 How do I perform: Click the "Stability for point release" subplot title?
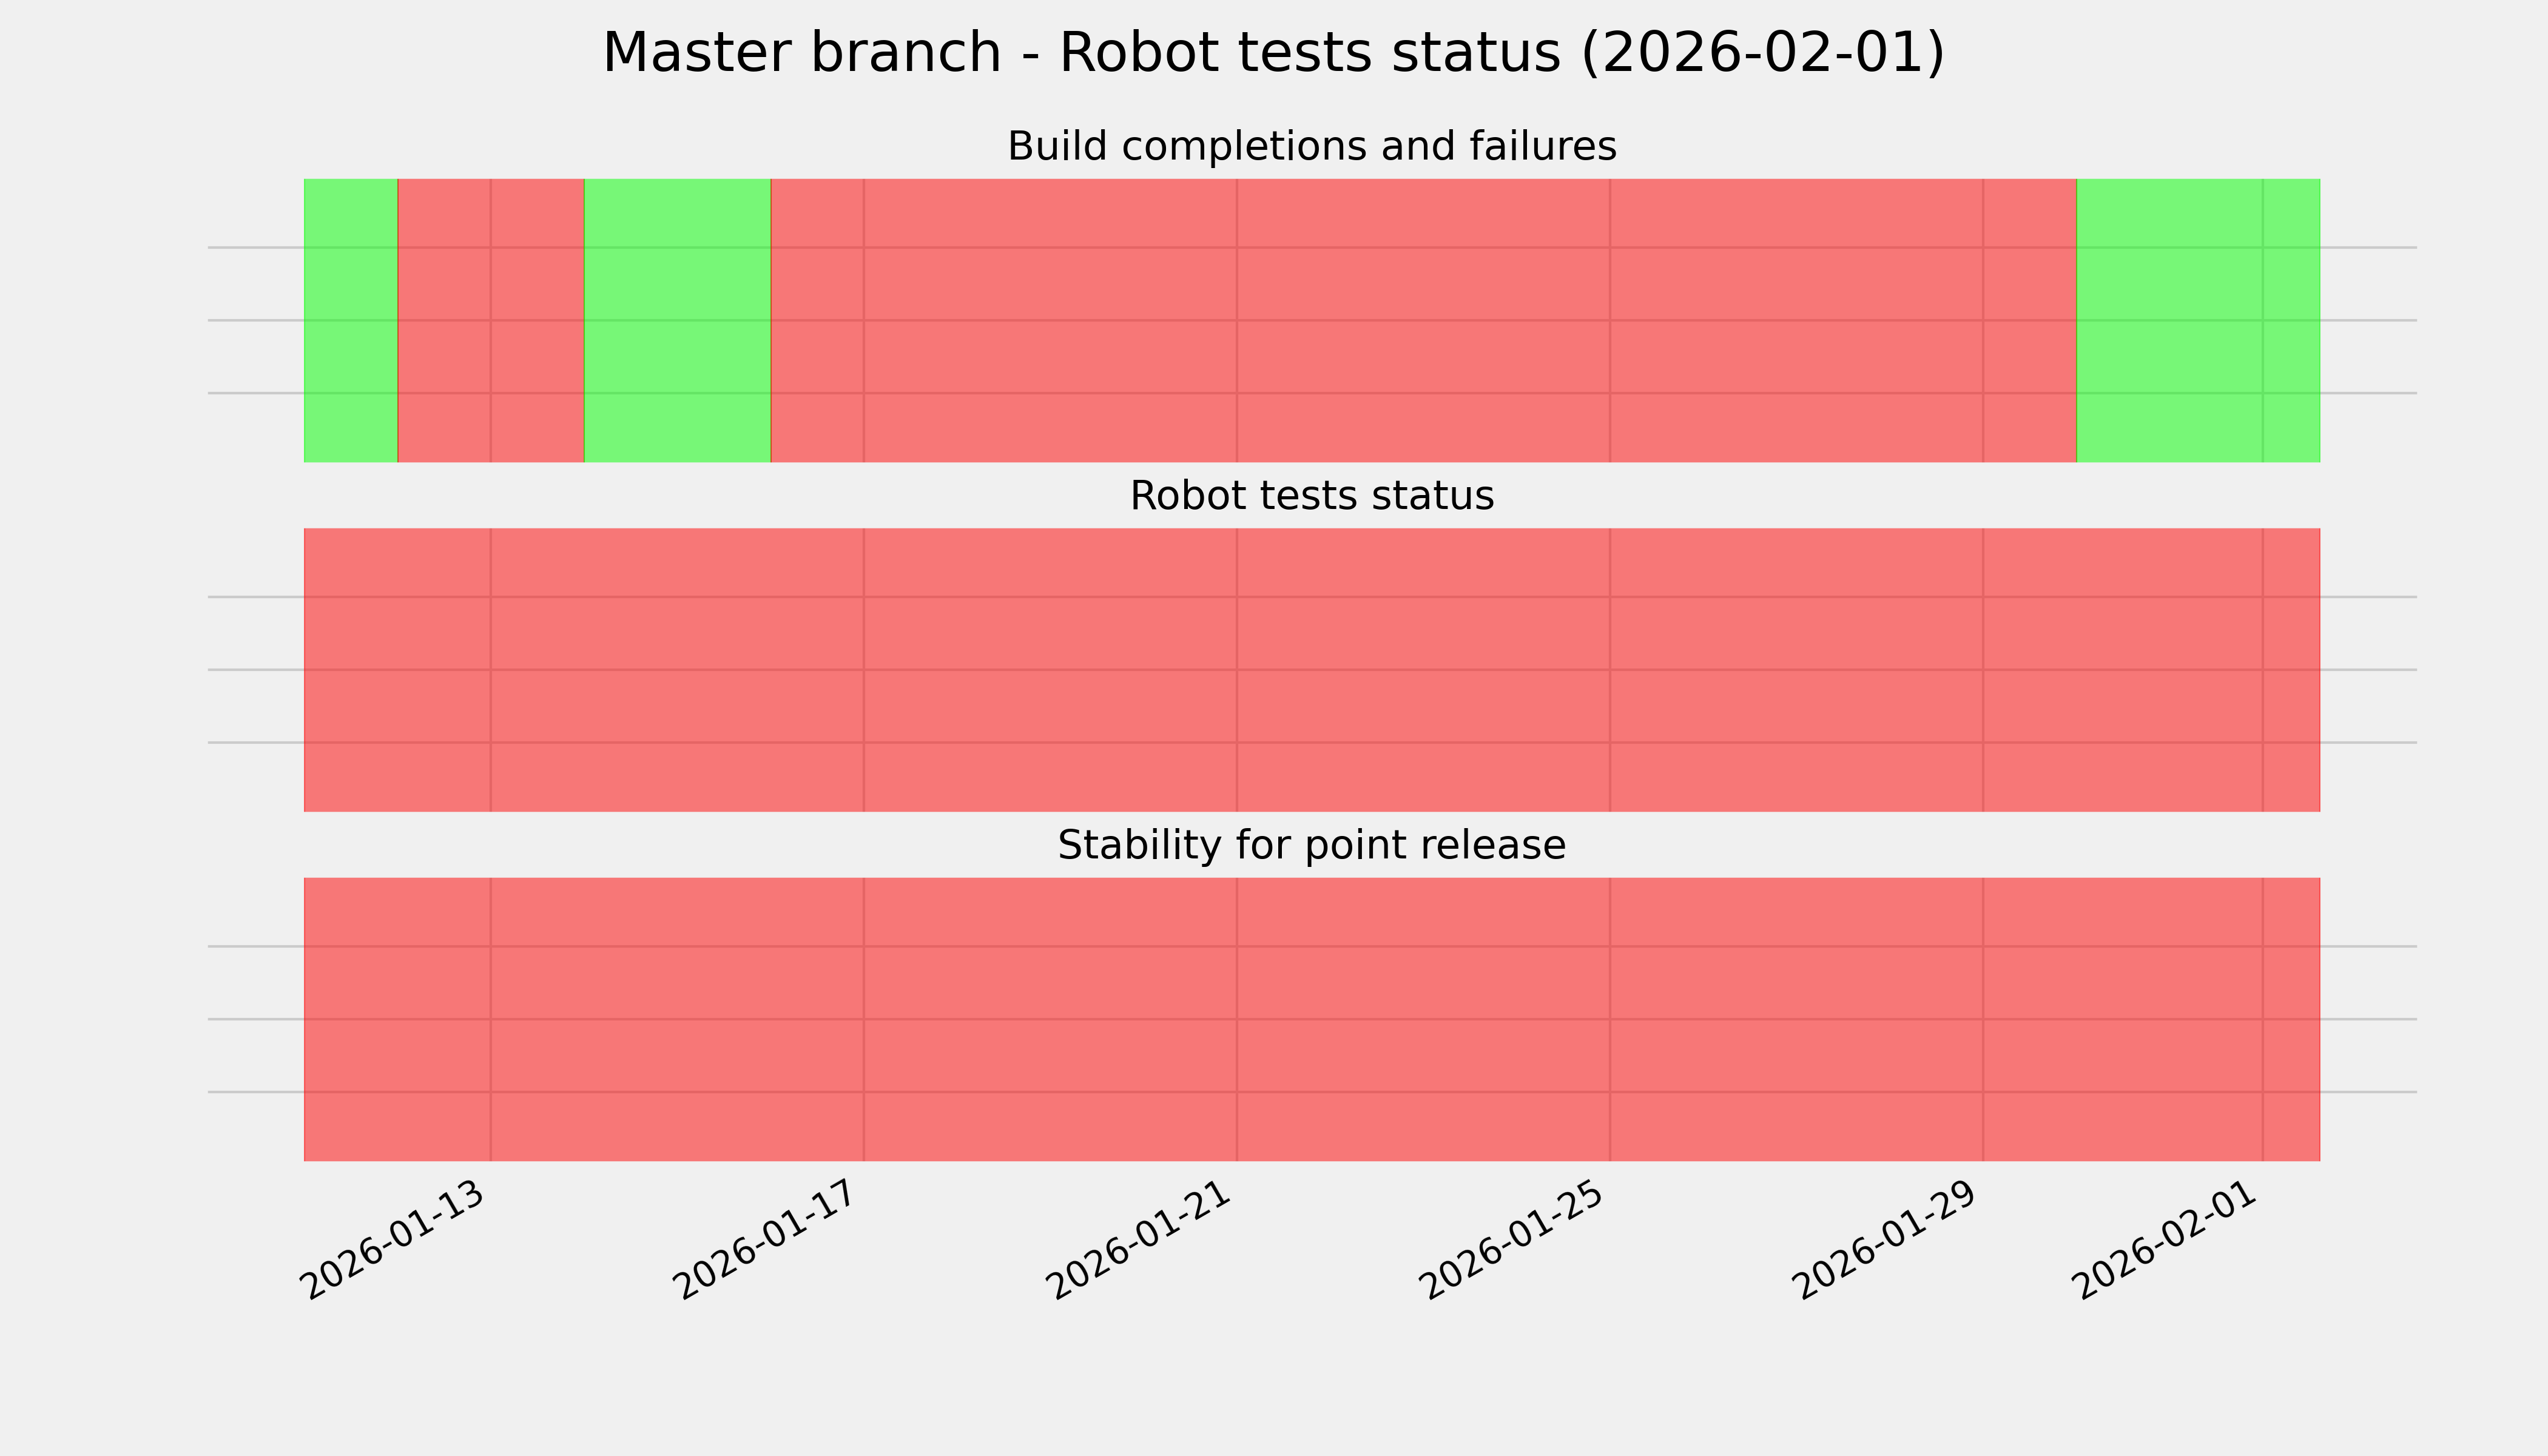tap(1311, 846)
